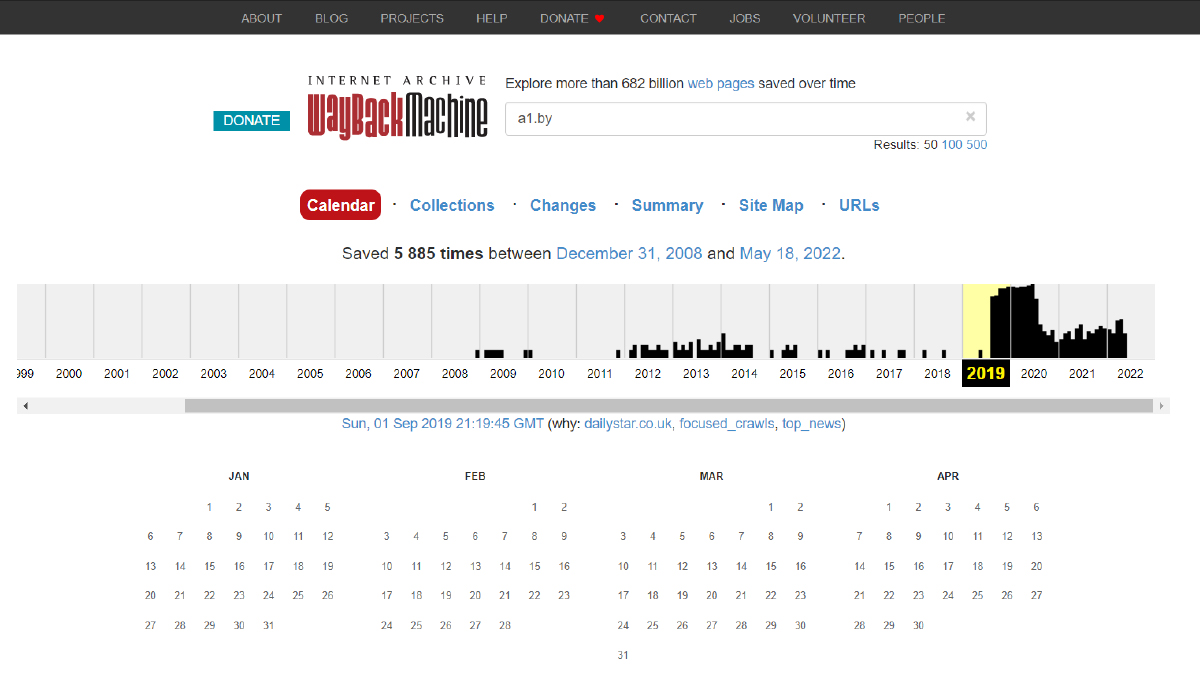Viewport: 1200px width, 675px height.
Task: Click the Wayback Machine logo
Action: click(398, 107)
